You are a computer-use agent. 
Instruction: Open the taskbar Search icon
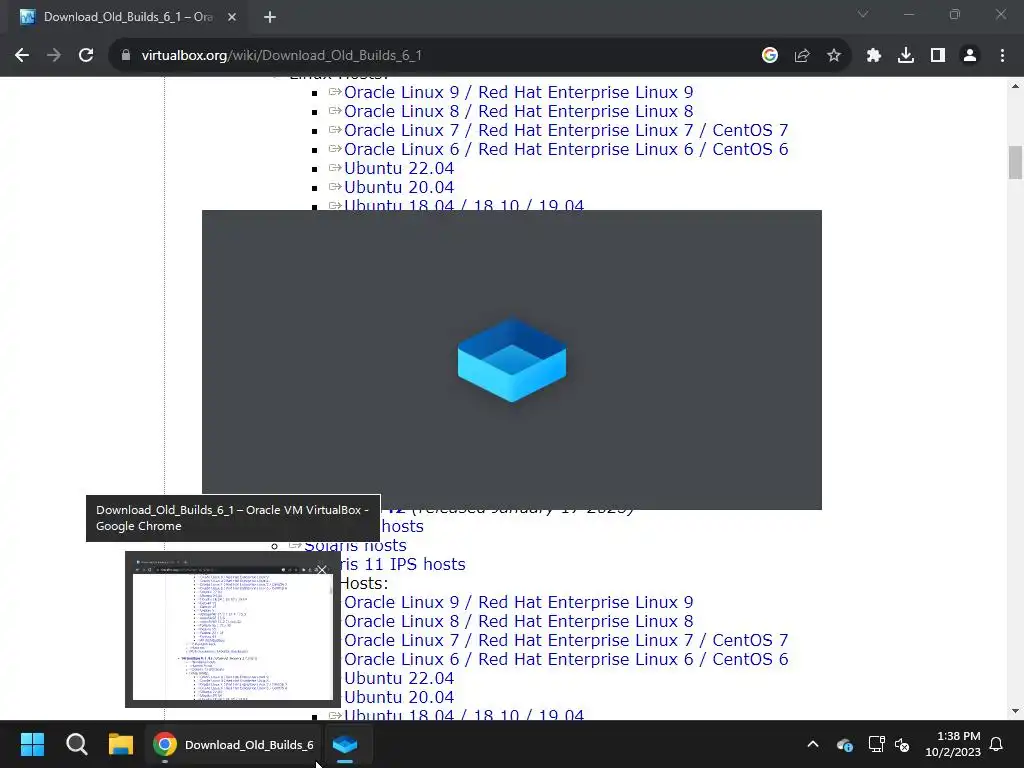point(76,744)
